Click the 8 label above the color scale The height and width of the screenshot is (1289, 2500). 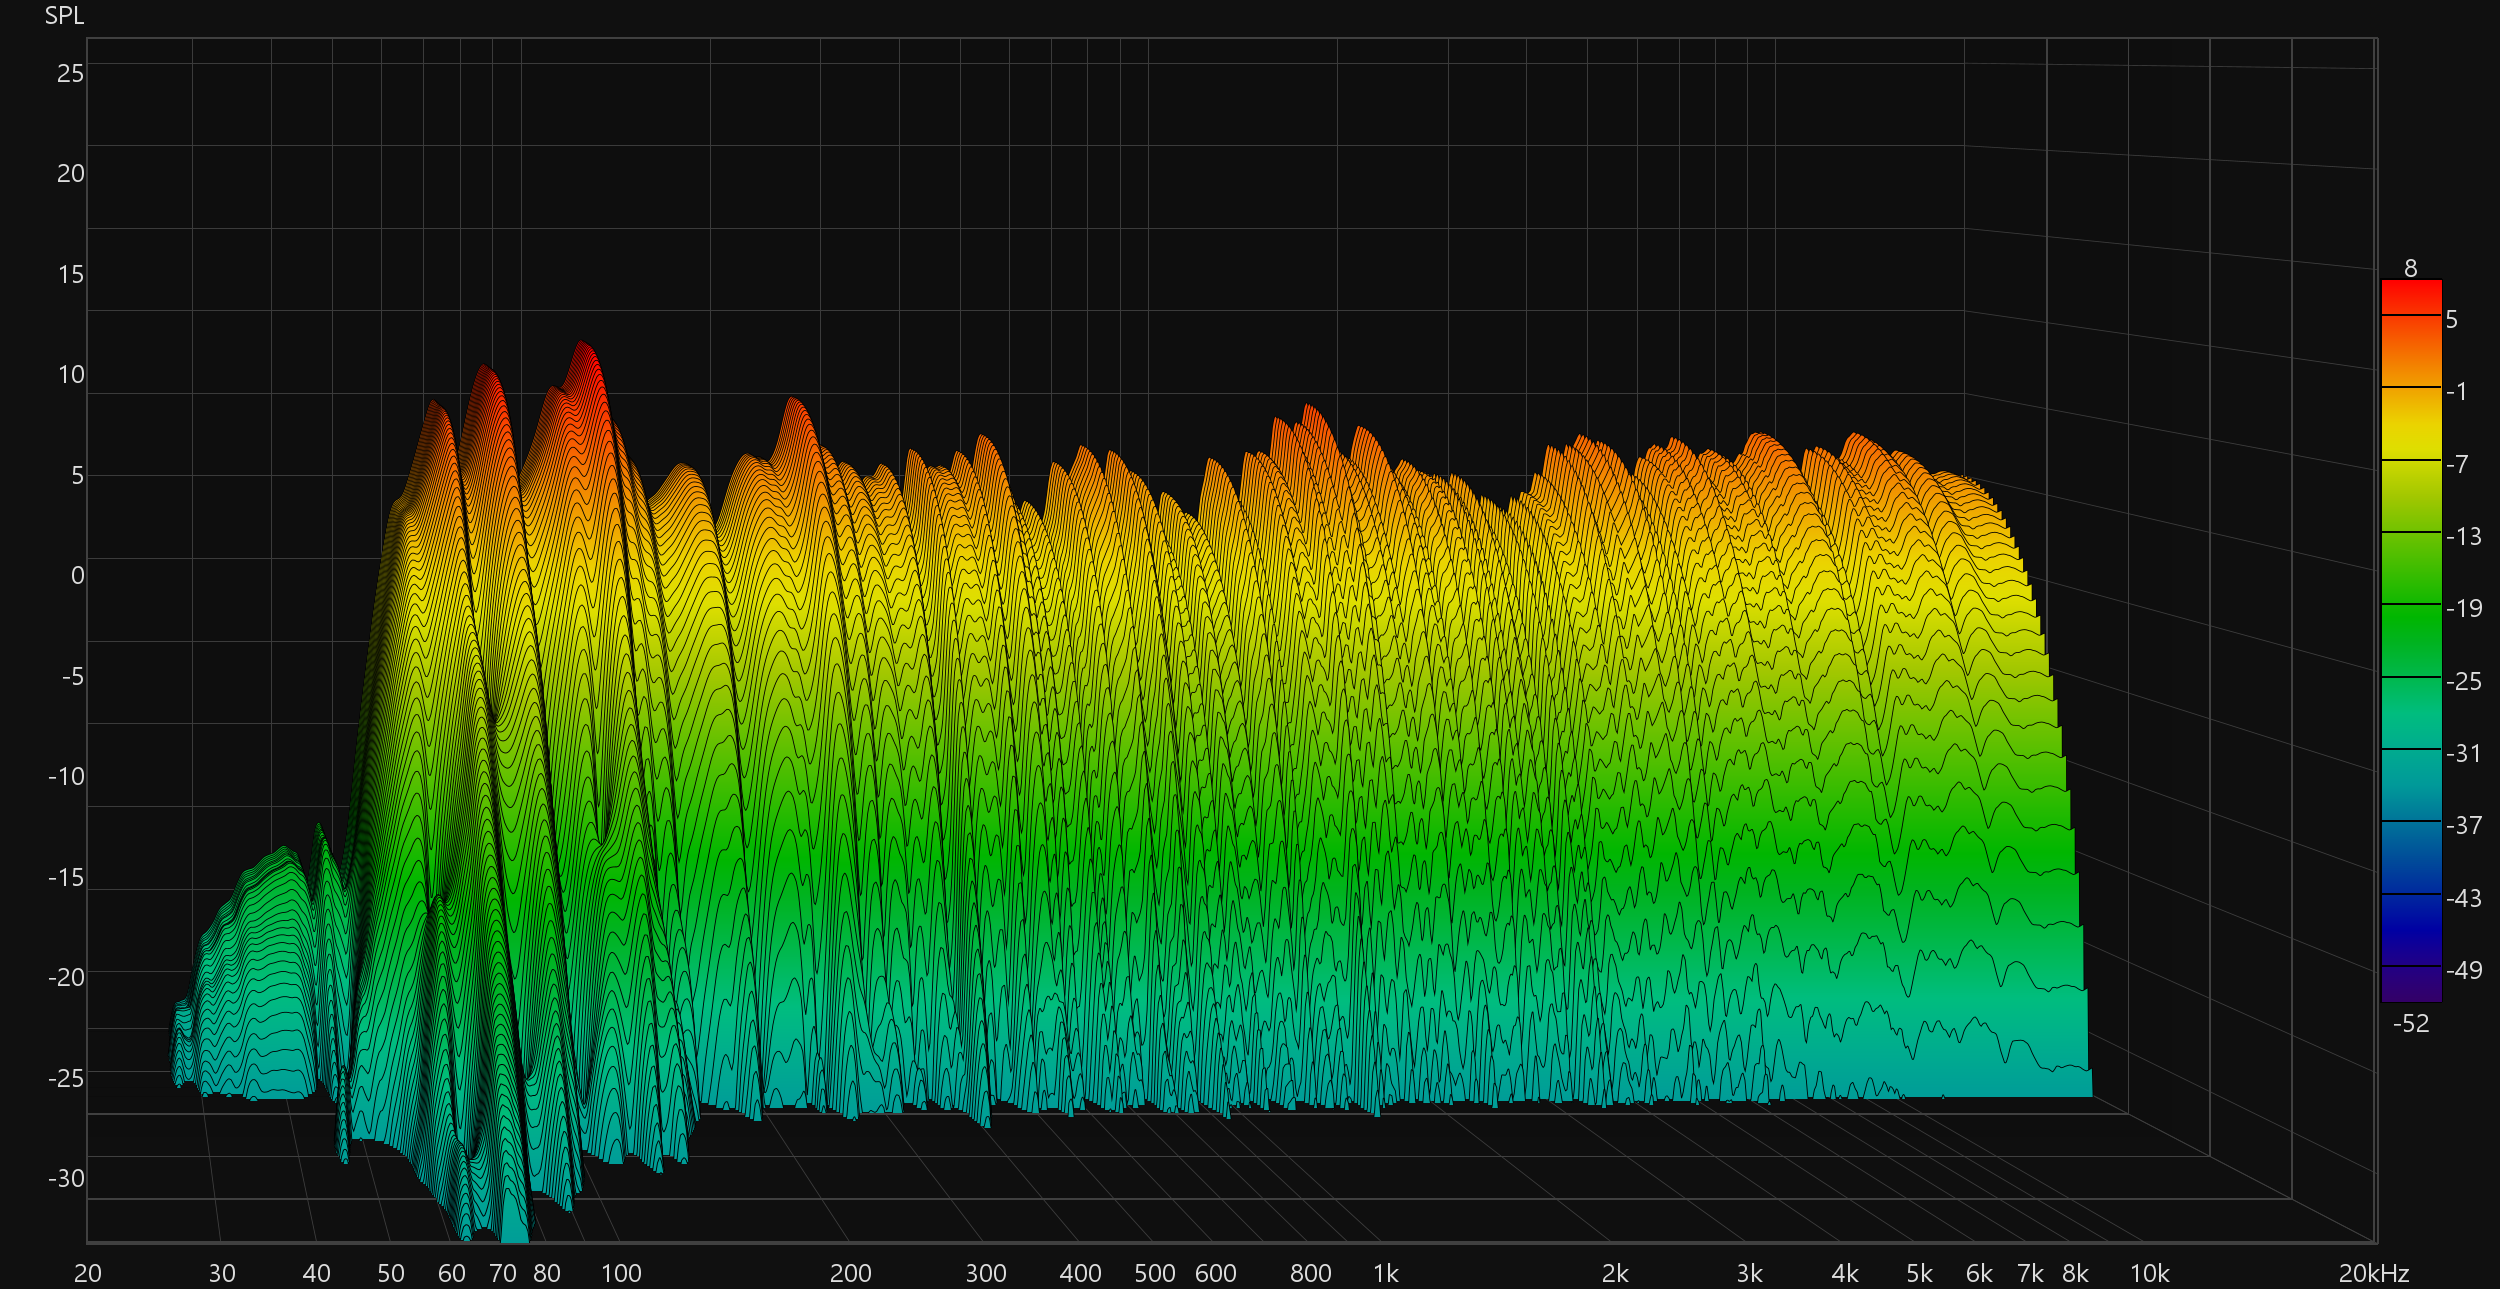(2410, 268)
